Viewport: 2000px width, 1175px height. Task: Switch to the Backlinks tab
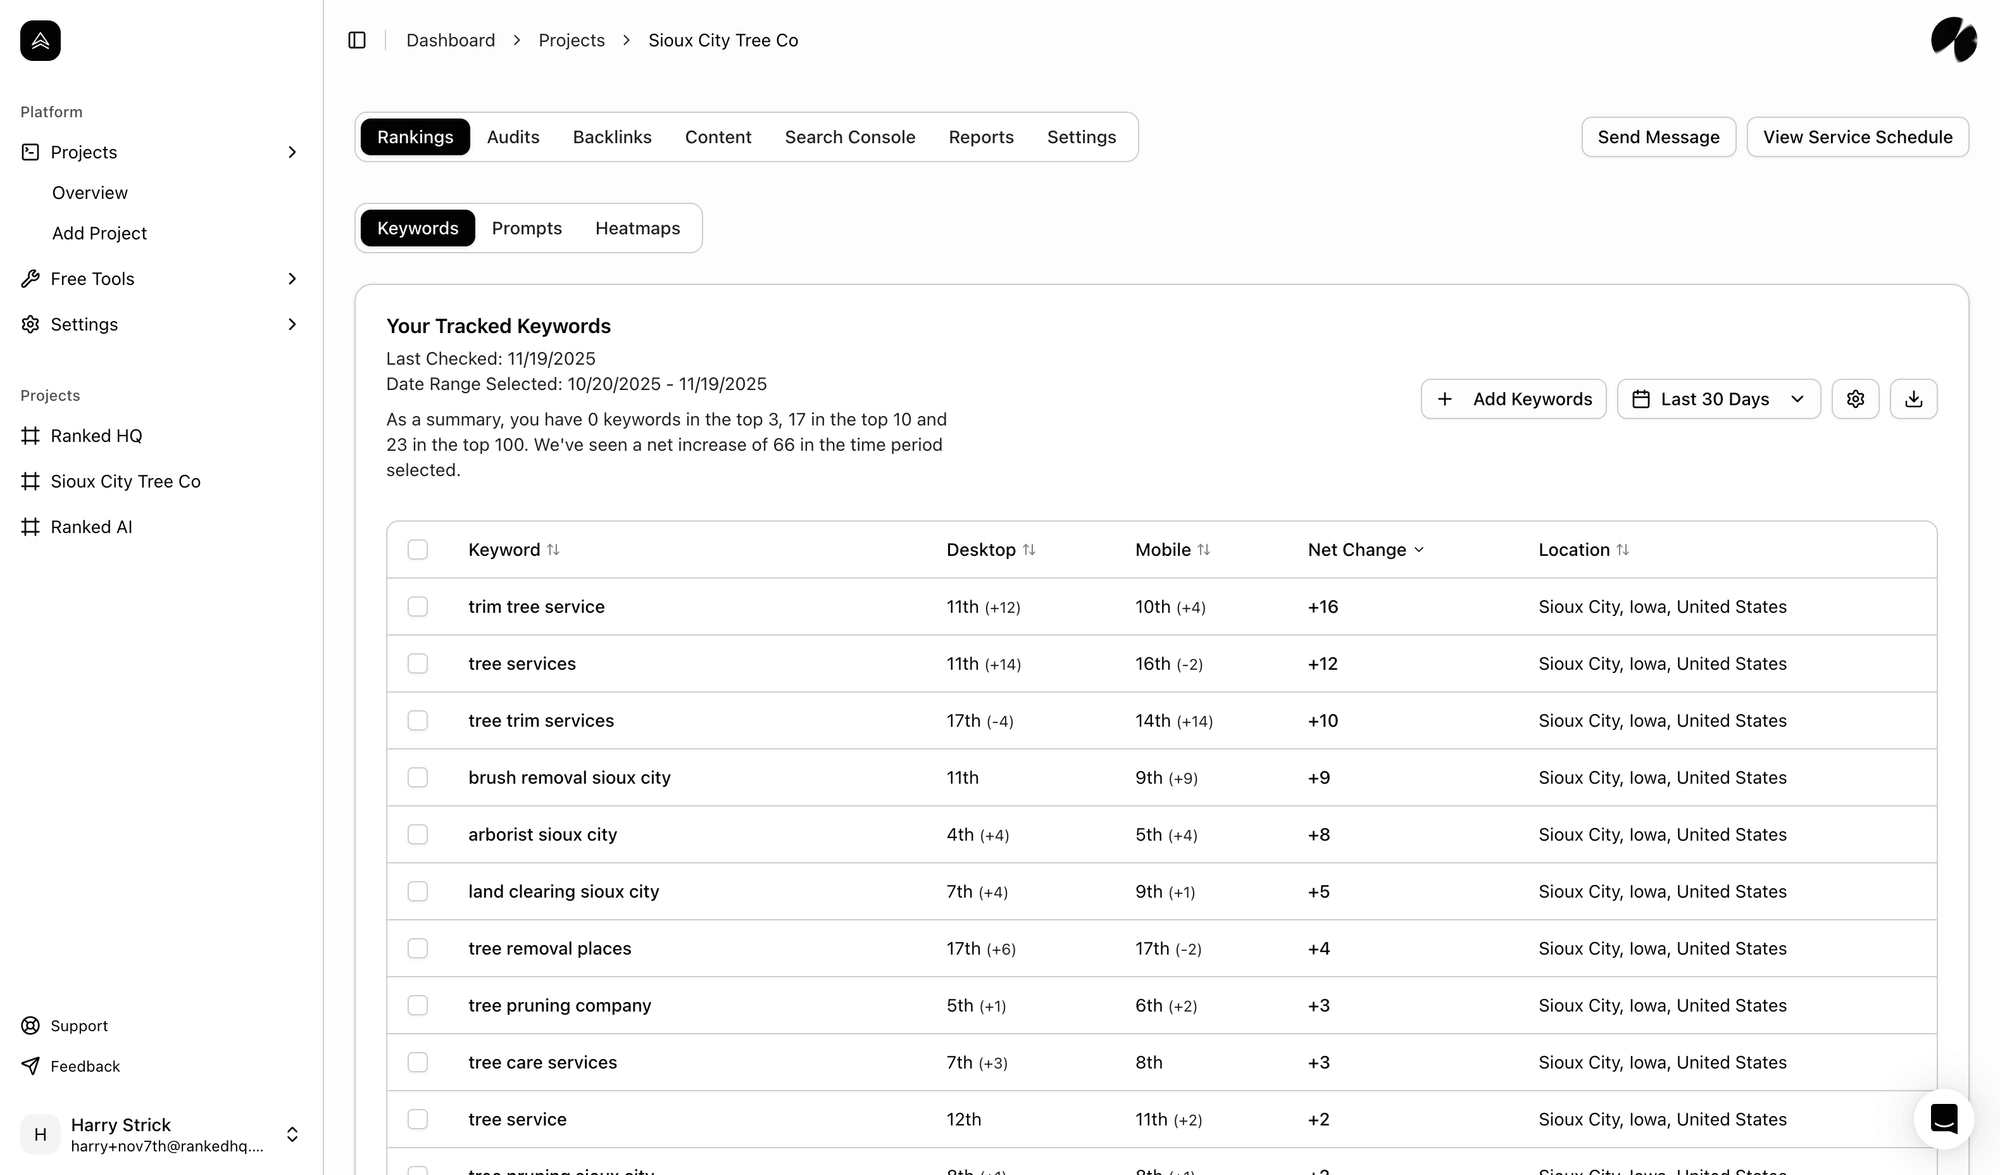click(612, 137)
